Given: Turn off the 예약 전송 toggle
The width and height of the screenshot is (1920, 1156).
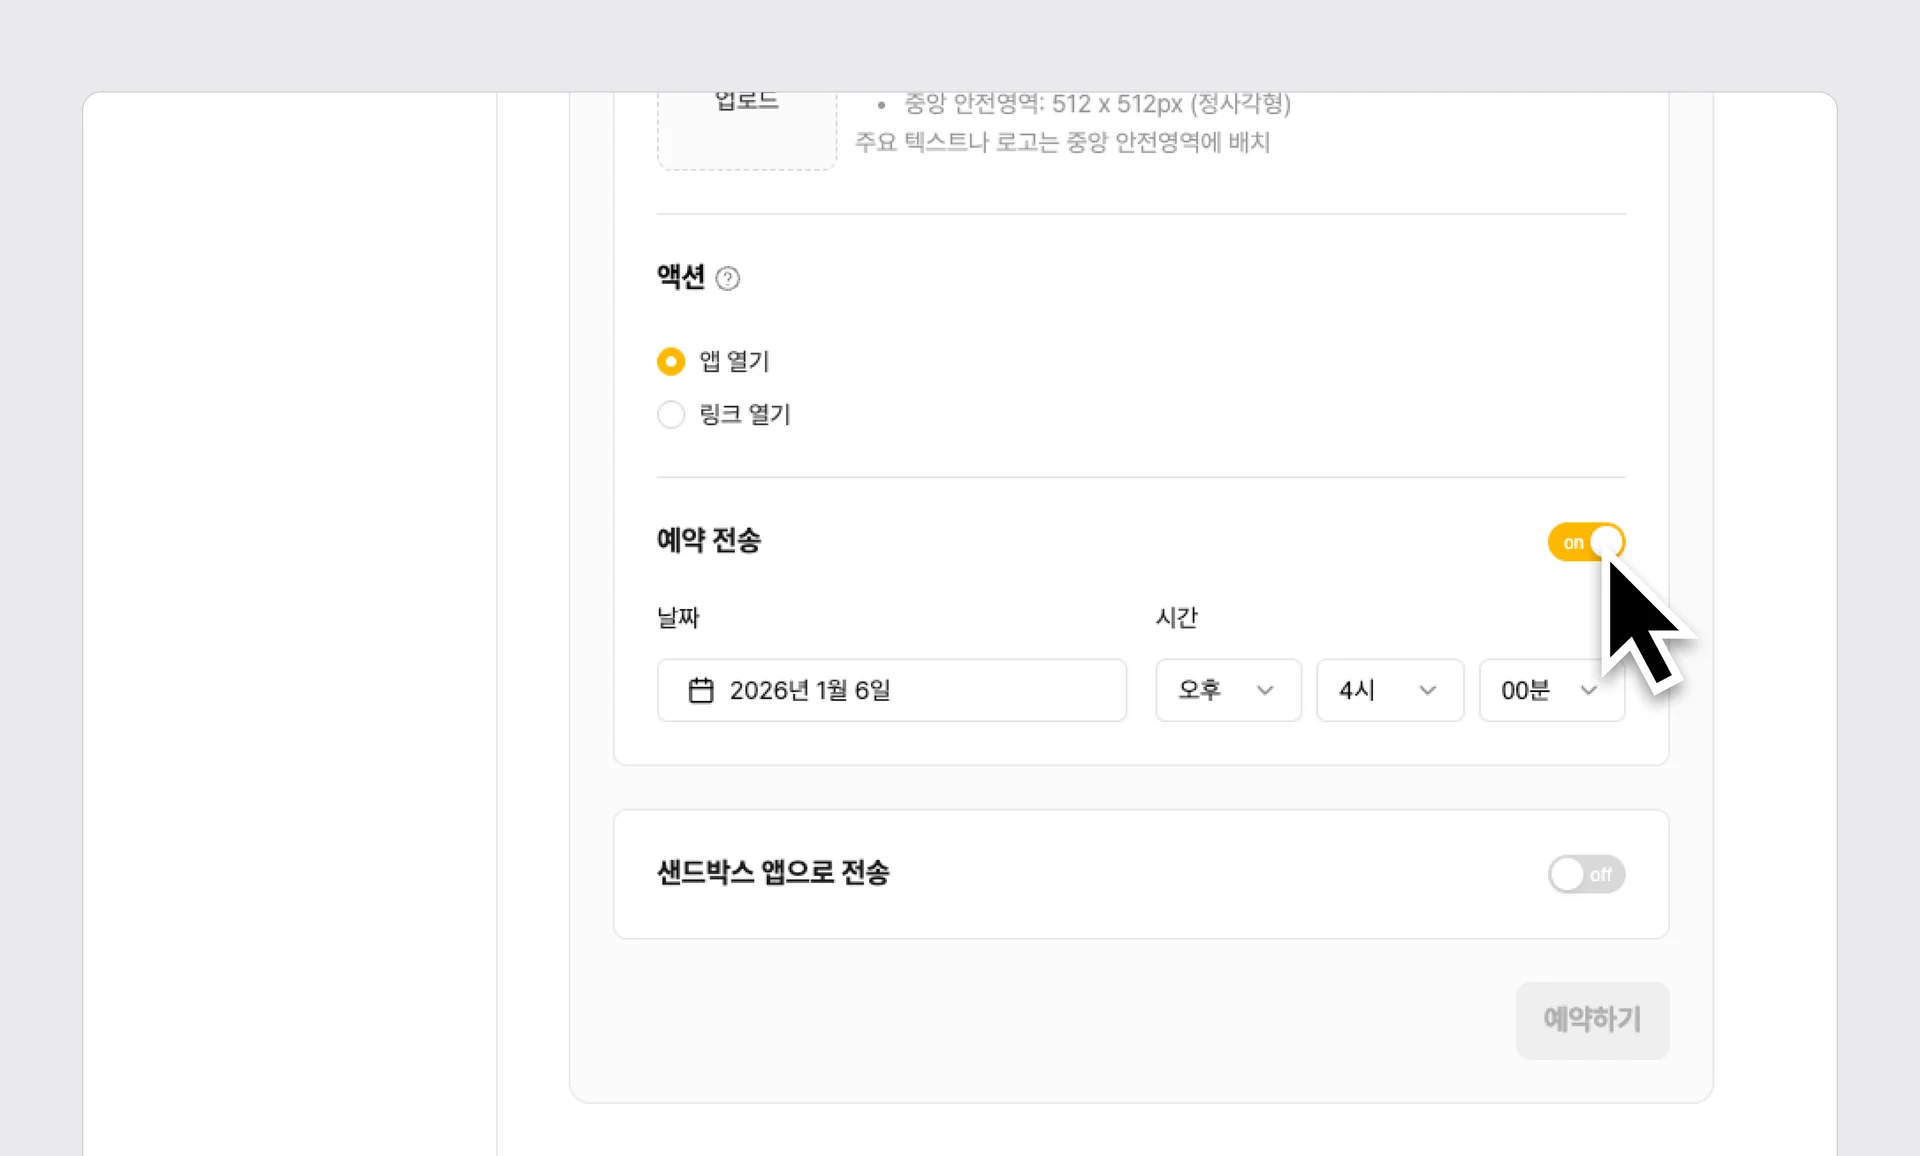Looking at the screenshot, I should (1585, 542).
